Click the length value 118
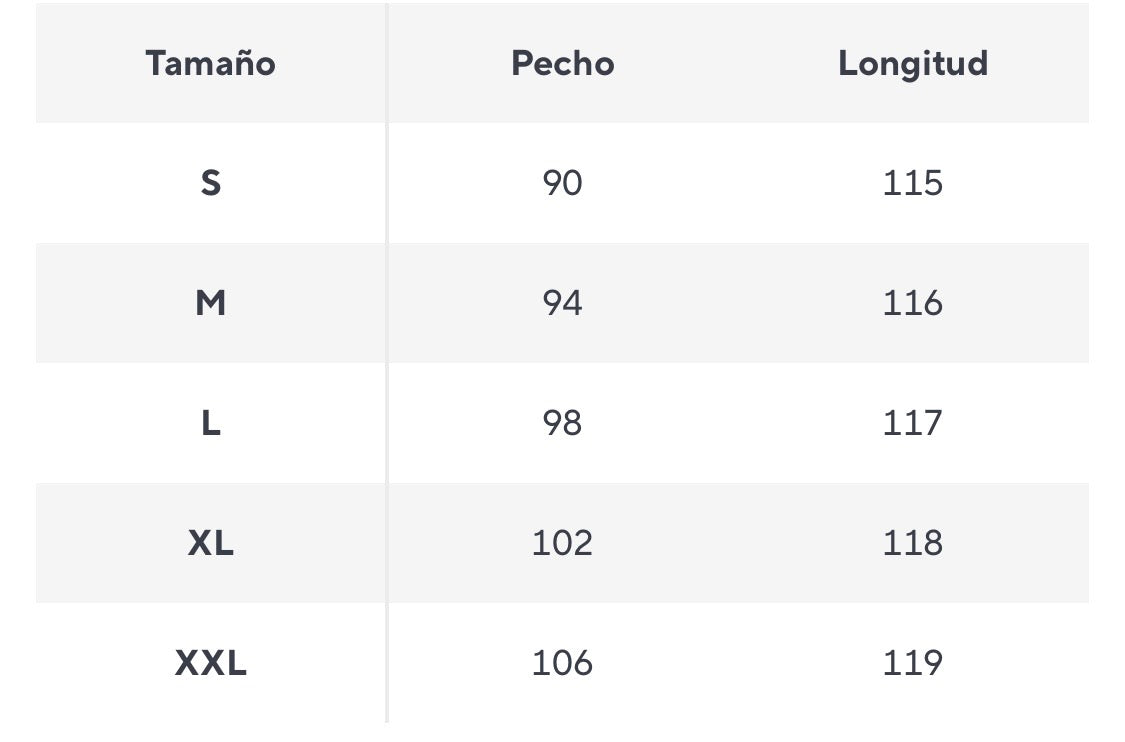This screenshot has height=742, width=1125. coord(912,543)
